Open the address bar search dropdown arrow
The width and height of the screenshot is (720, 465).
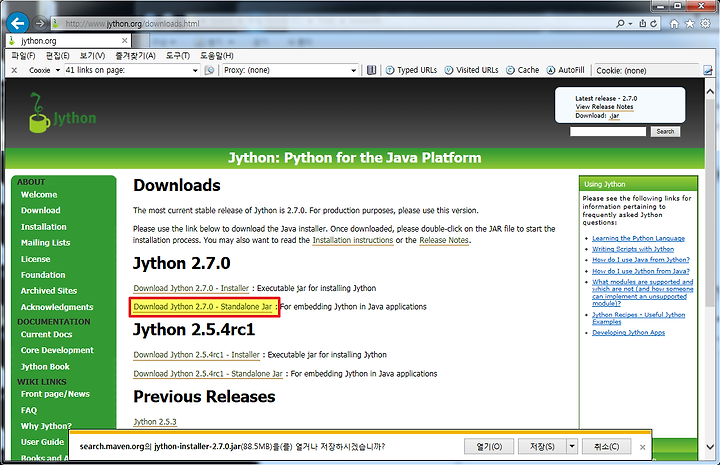tap(630, 23)
